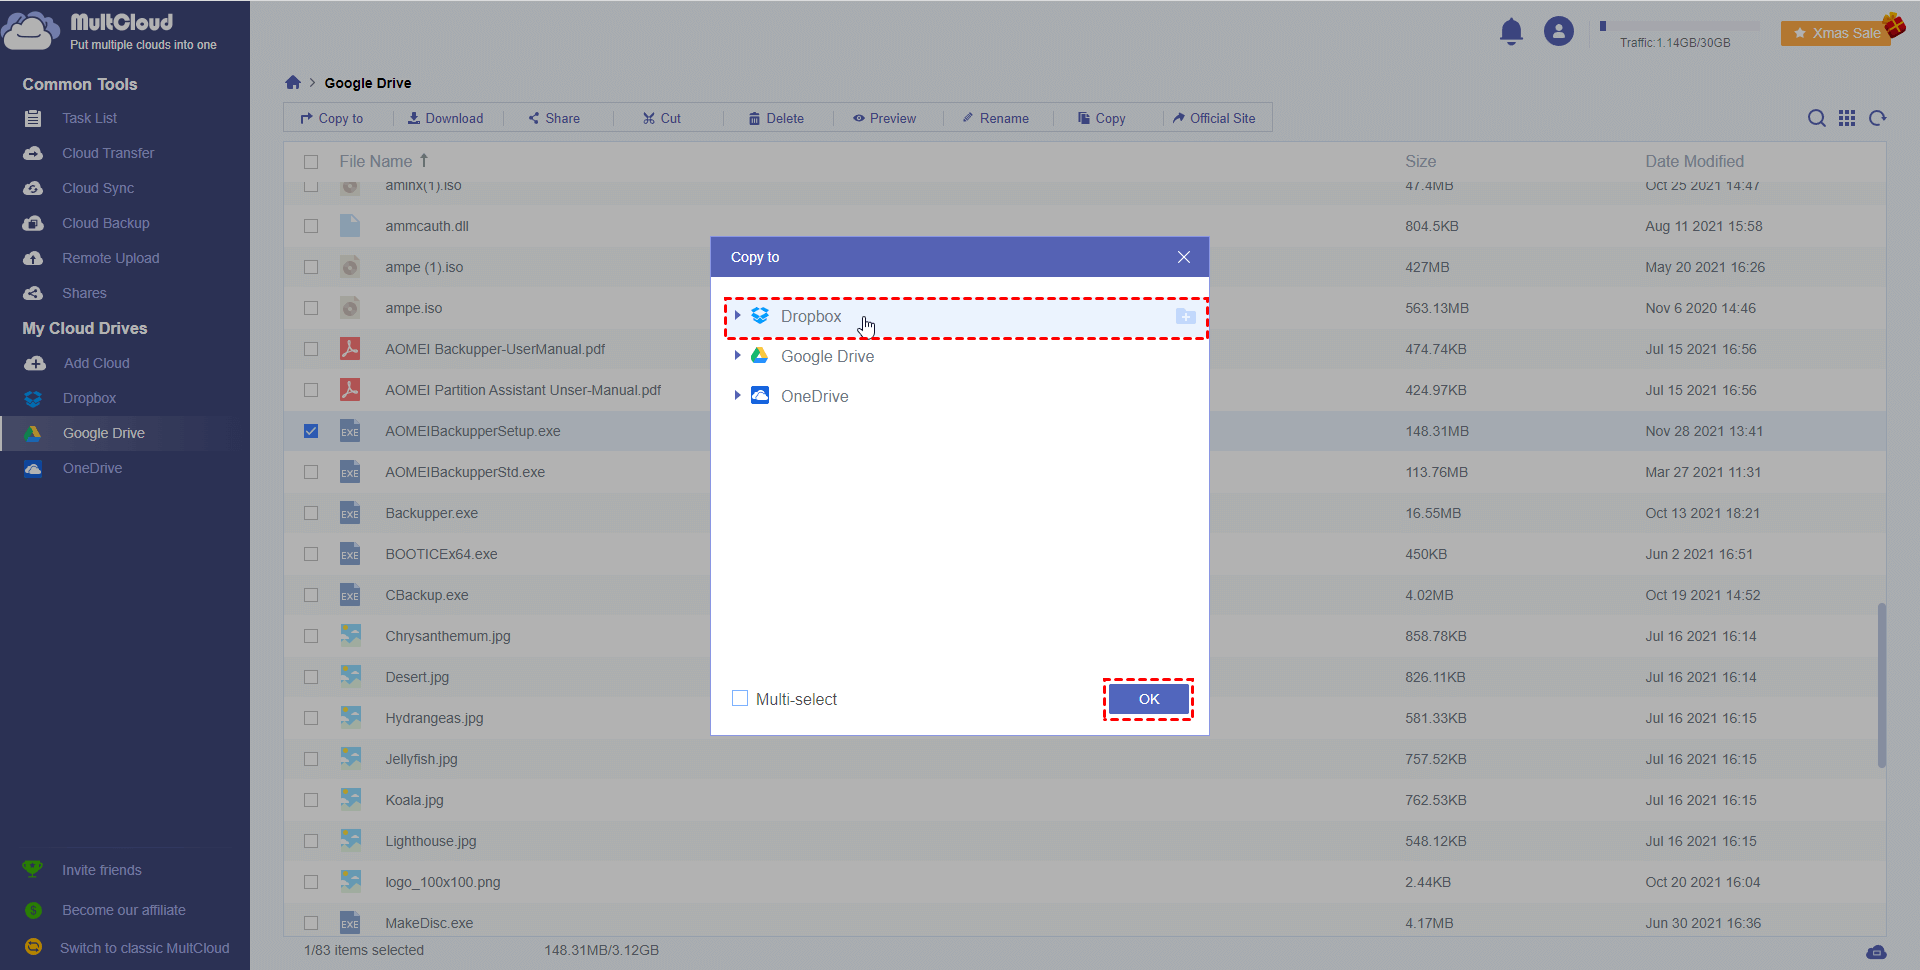The width and height of the screenshot is (1920, 970).
Task: Click Invite friends link
Action: click(102, 870)
